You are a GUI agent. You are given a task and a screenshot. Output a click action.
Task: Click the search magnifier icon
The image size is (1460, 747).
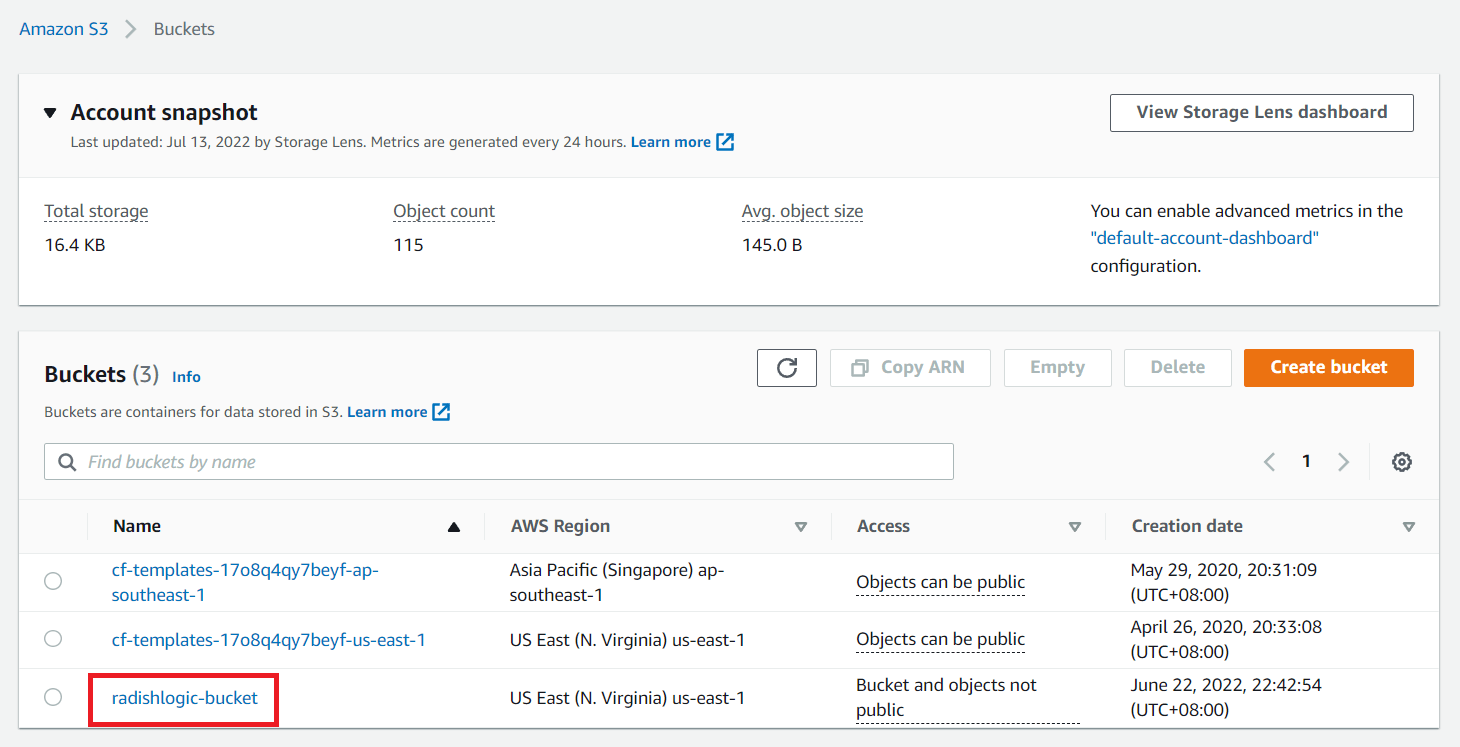pos(68,462)
